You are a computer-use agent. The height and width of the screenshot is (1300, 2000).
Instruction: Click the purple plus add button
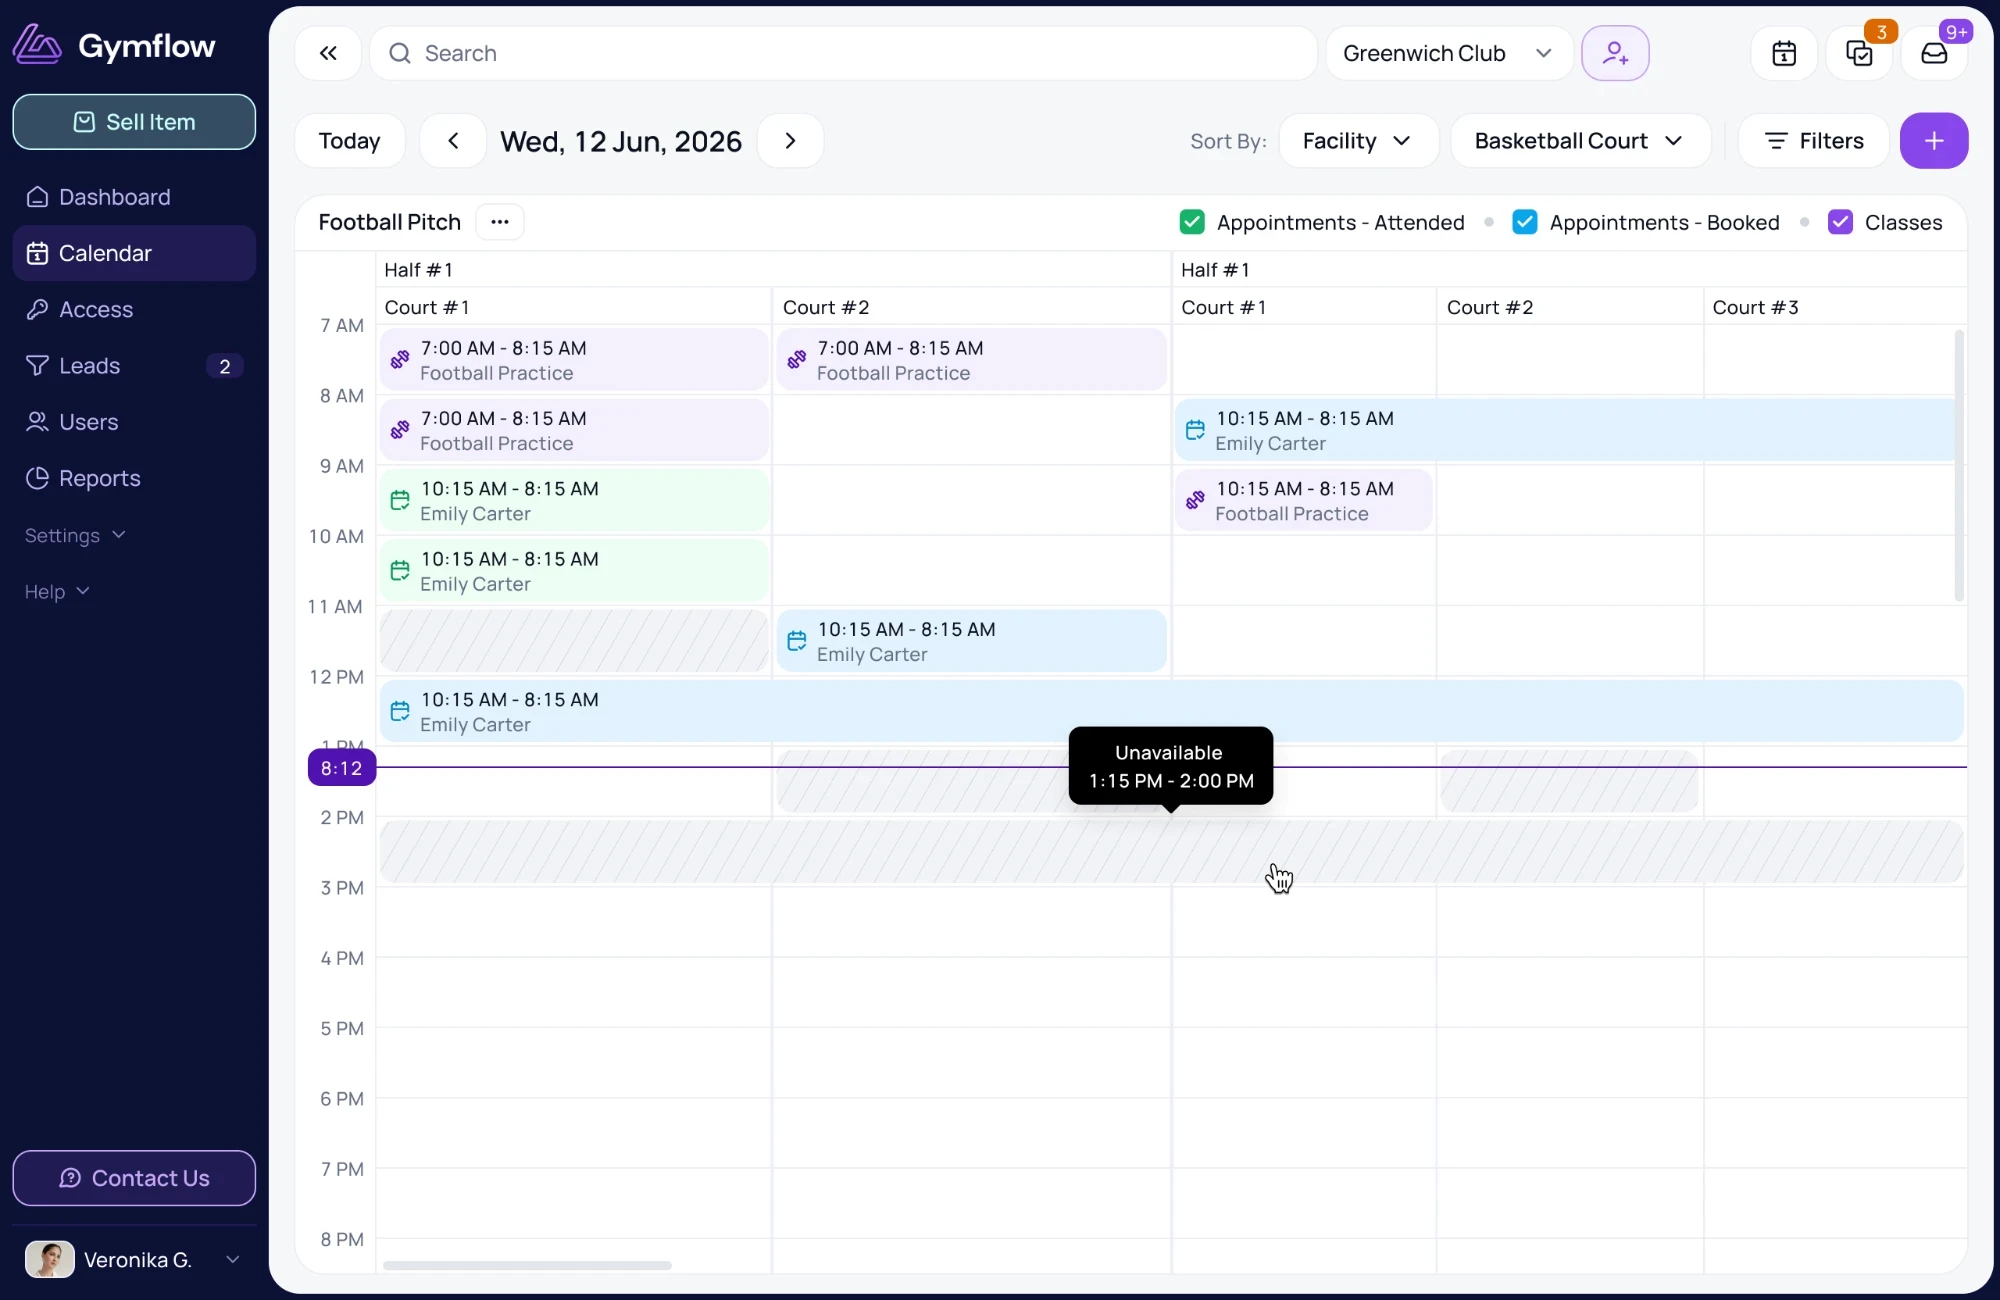pyautogui.click(x=1934, y=141)
